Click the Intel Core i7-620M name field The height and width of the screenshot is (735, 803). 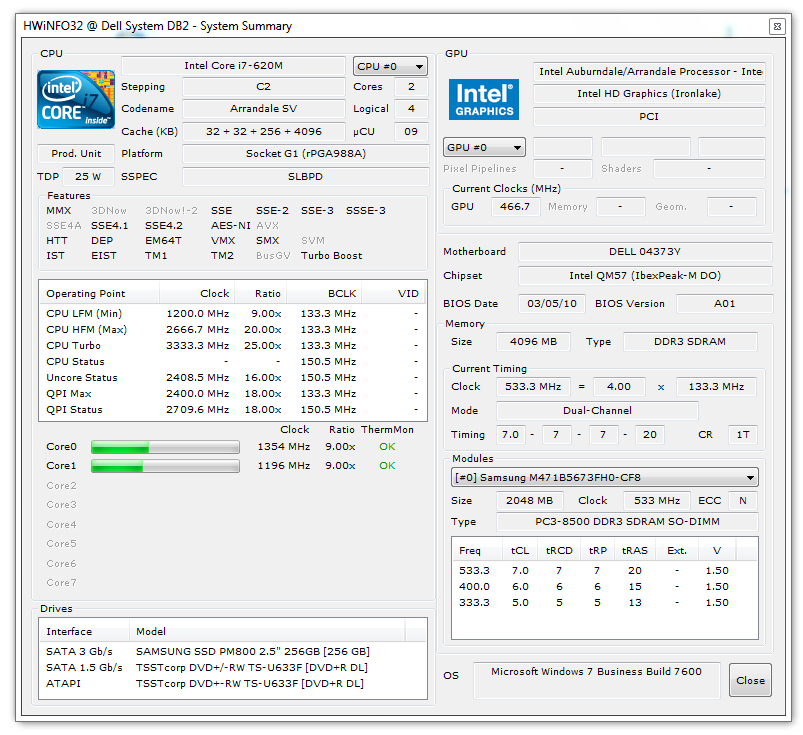(x=233, y=66)
